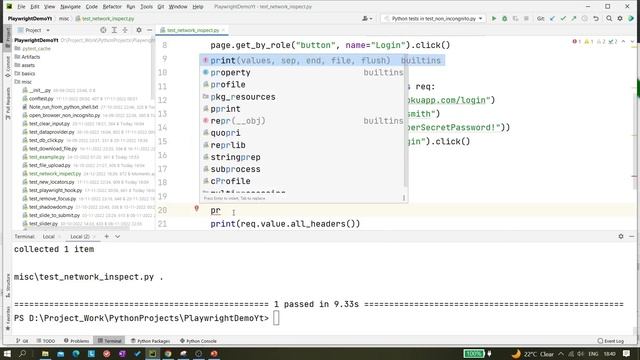Screen dimensions: 640x360
Task: Open the TODO tool window
Action: [x=45, y=340]
